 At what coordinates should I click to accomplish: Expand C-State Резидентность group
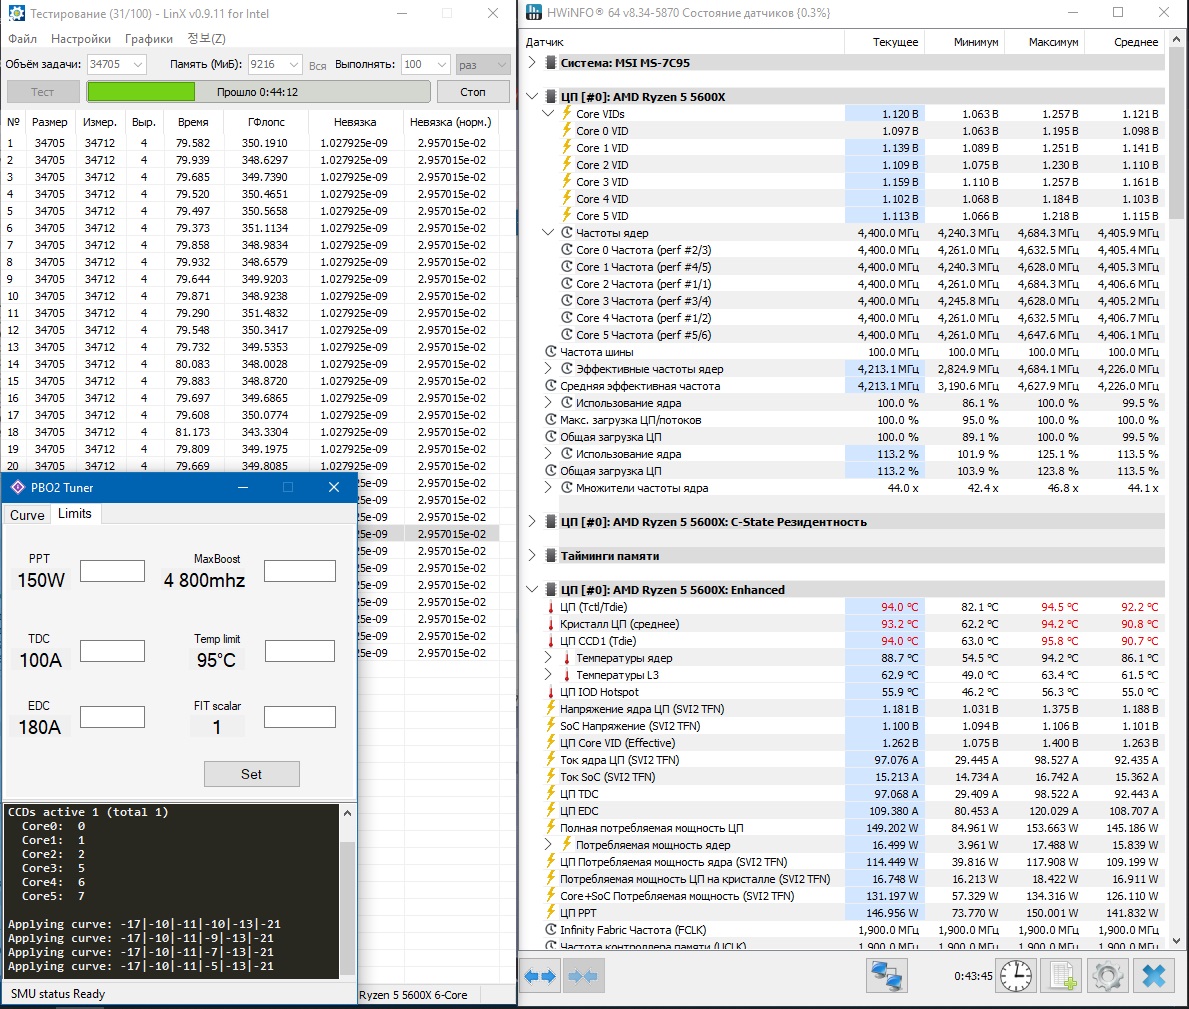click(532, 522)
